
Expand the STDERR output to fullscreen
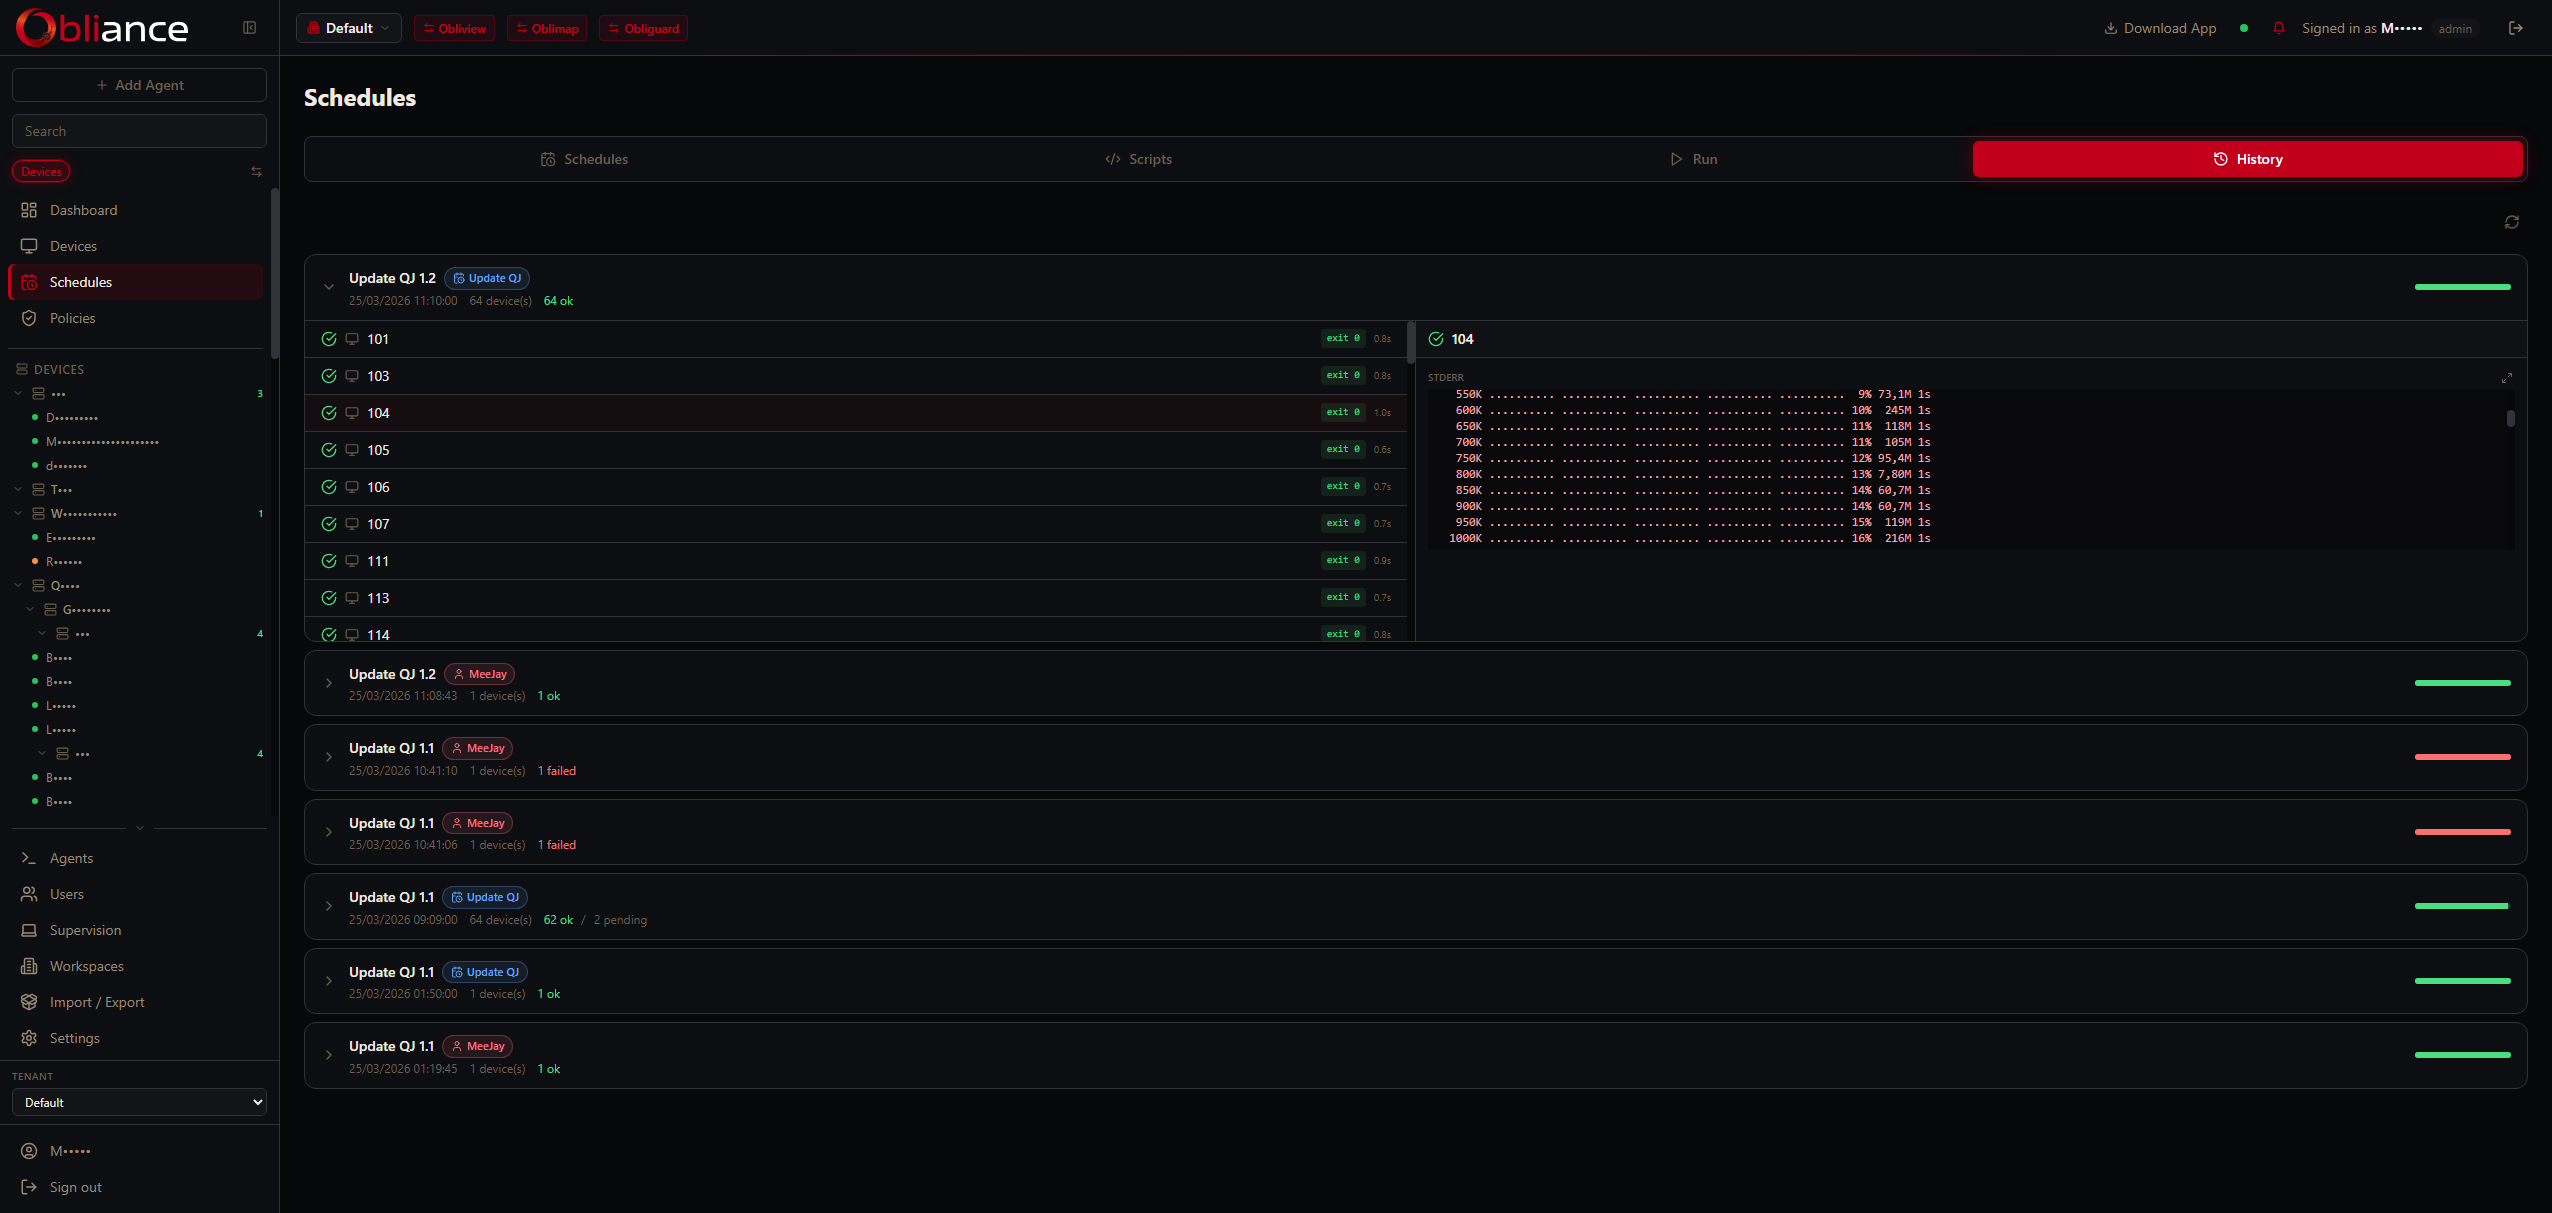2507,378
